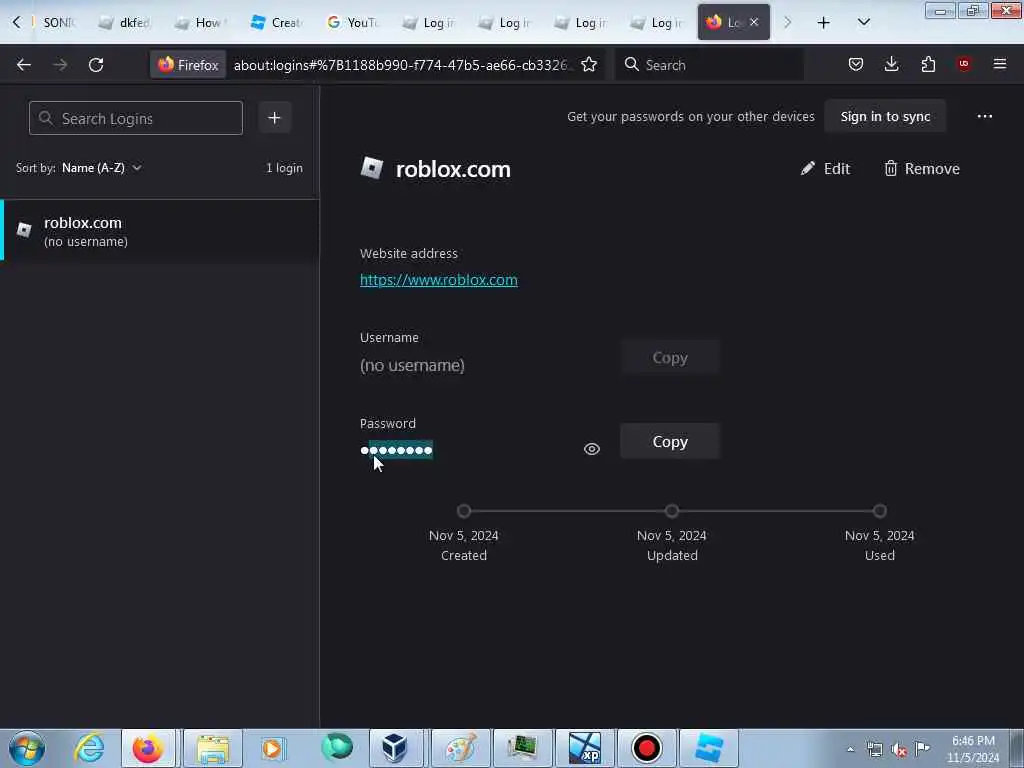Open the clock showing 6:46 PM
The height and width of the screenshot is (768, 1024).
pyautogui.click(x=973, y=749)
